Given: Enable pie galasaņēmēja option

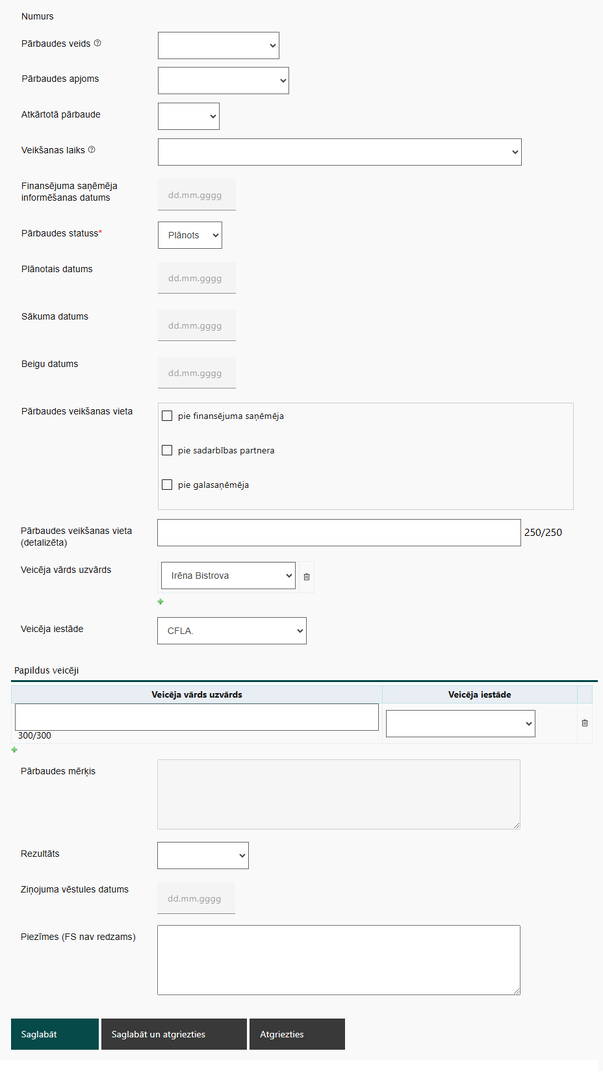Looking at the screenshot, I should [167, 485].
